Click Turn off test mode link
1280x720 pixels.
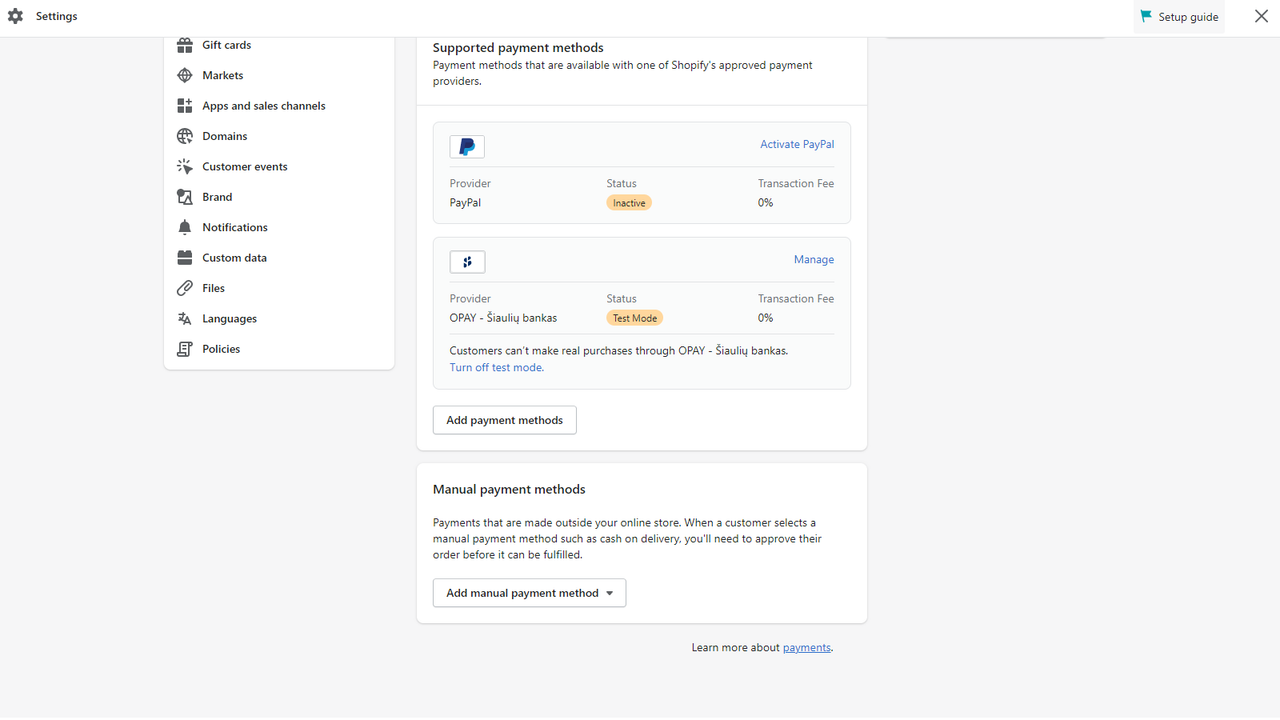(496, 367)
